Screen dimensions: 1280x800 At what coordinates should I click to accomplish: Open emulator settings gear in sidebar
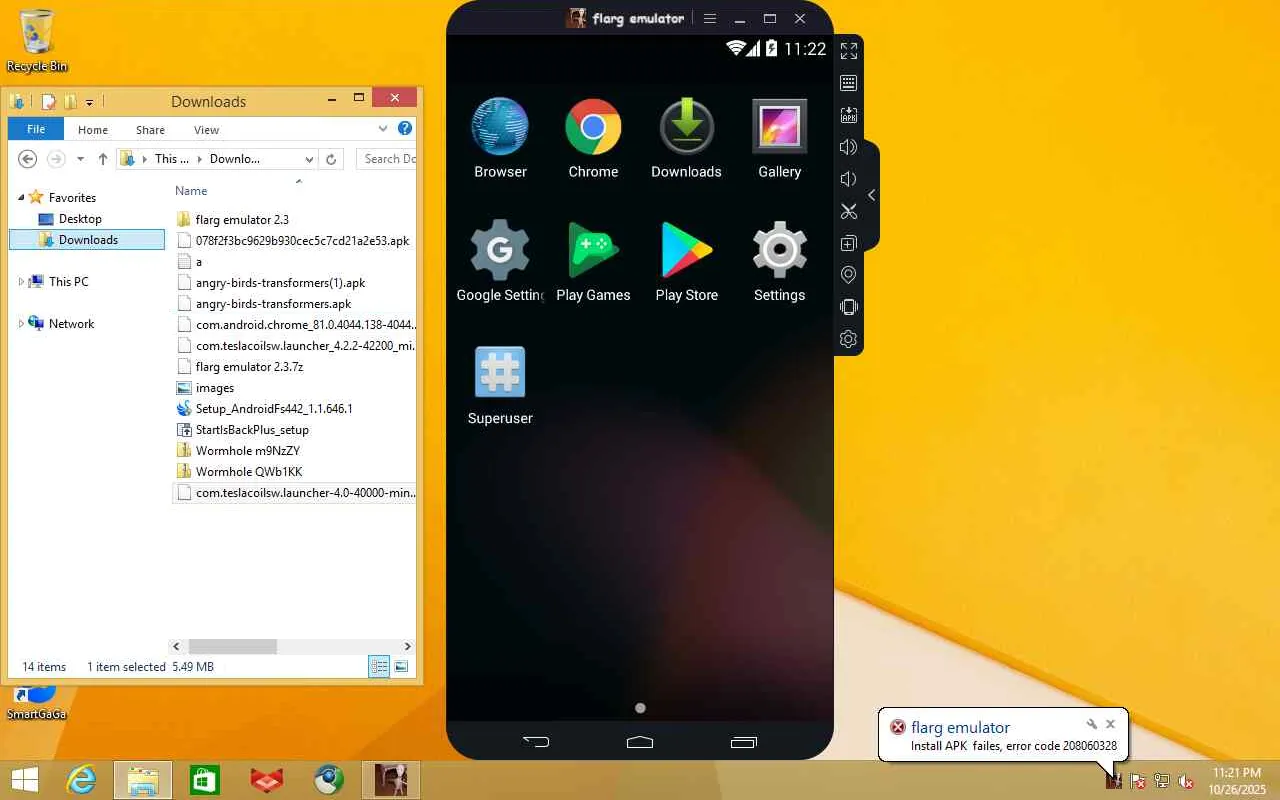pos(849,339)
